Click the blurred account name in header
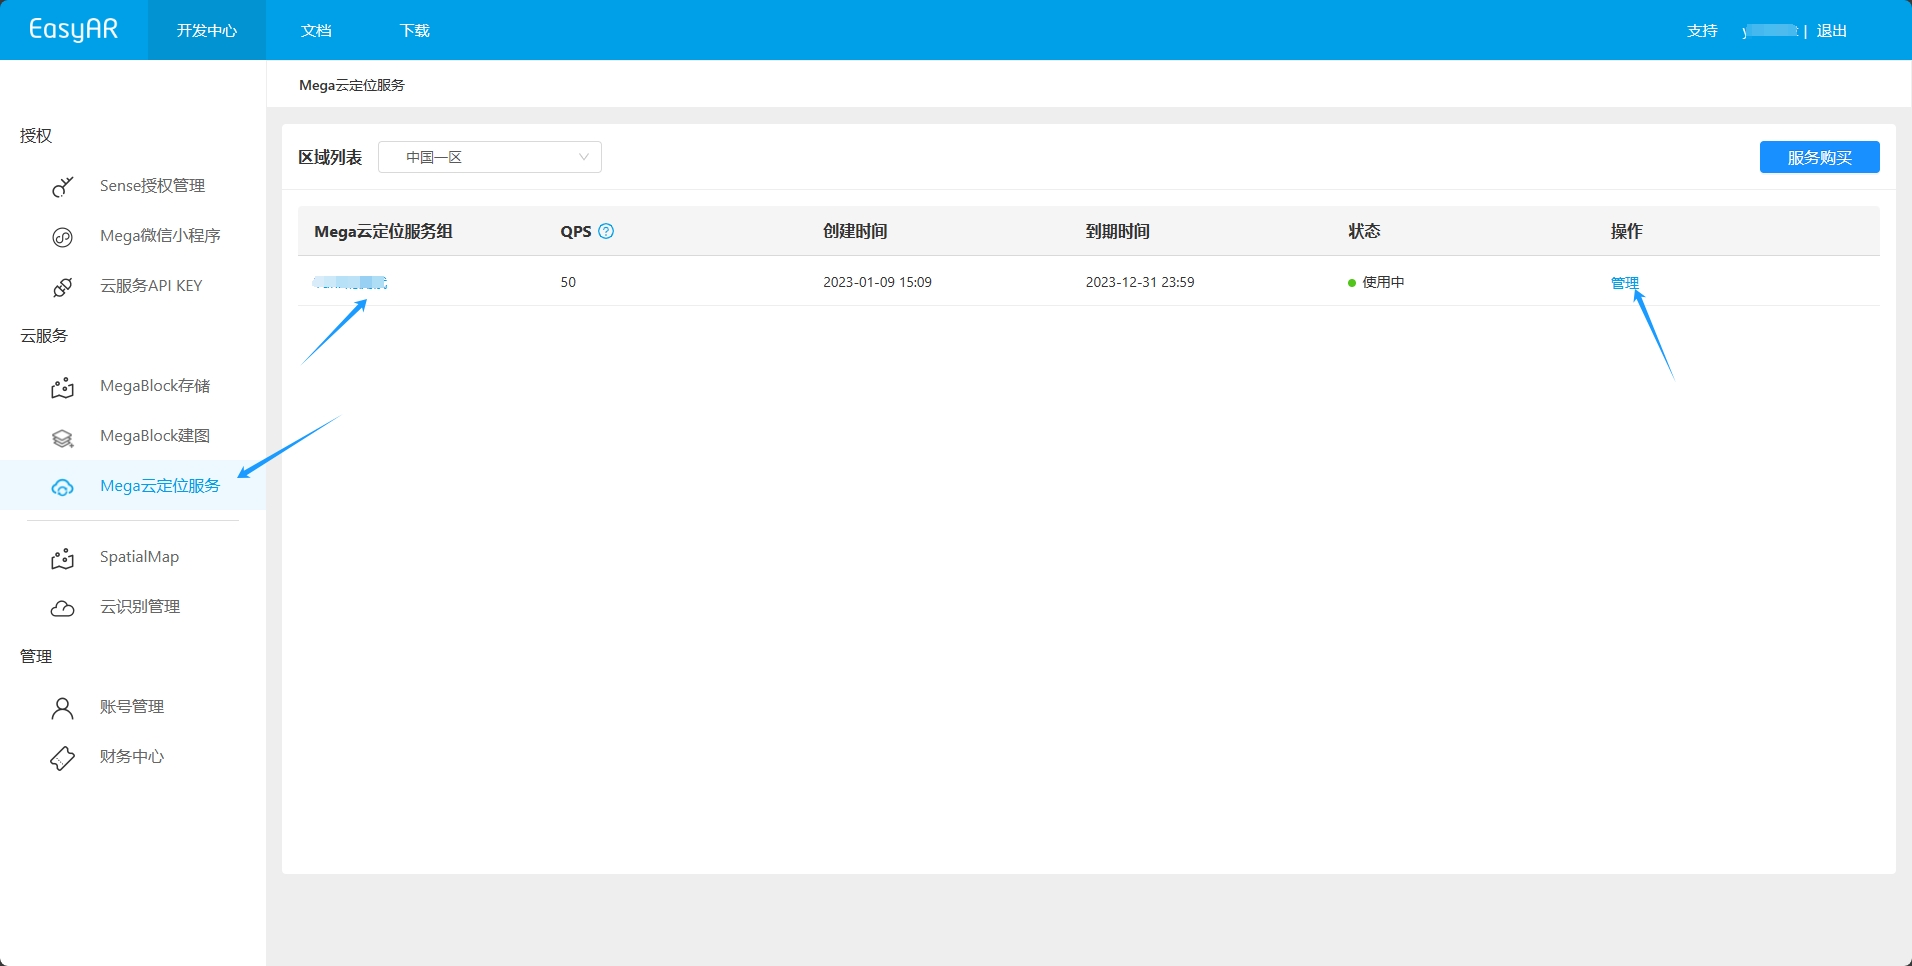 pos(1770,31)
